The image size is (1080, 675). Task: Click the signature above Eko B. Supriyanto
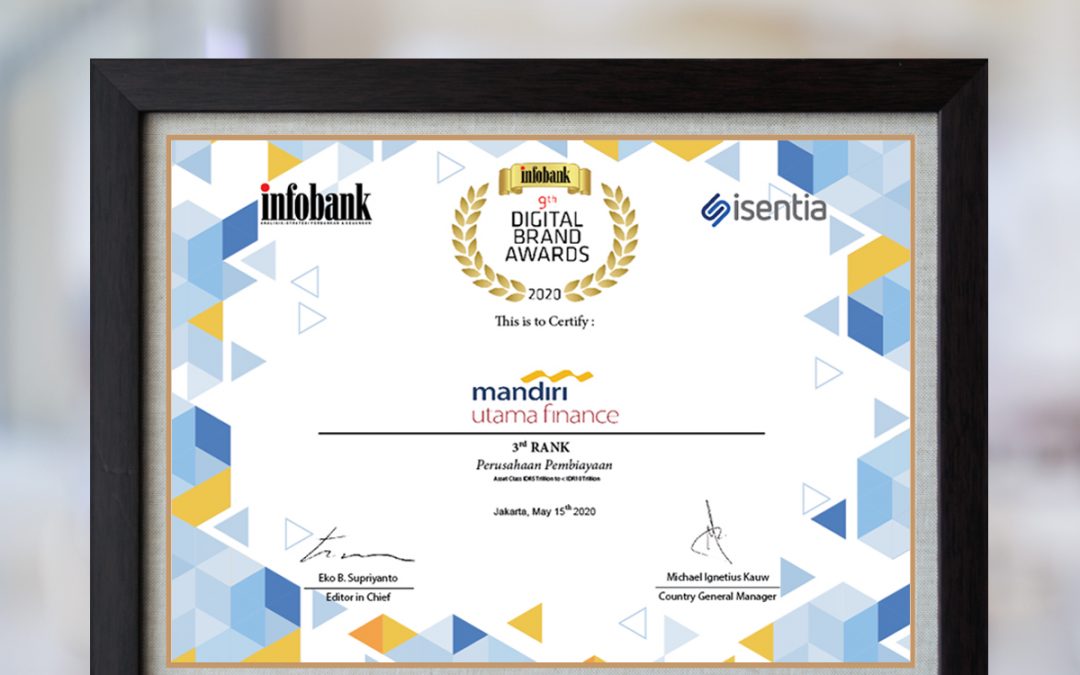pyautogui.click(x=356, y=547)
